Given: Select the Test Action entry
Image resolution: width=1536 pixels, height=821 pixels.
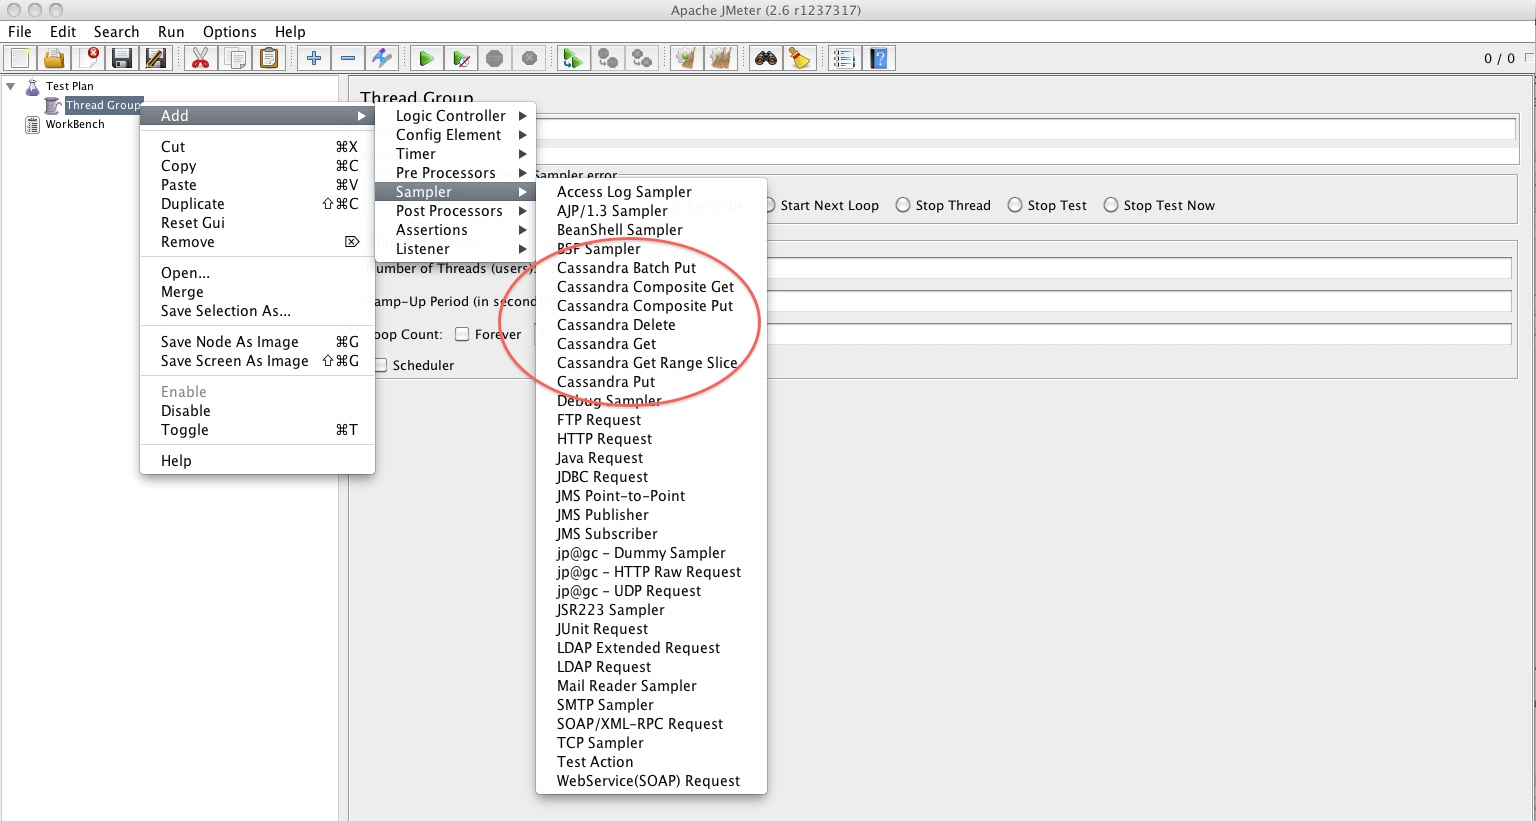Looking at the screenshot, I should pyautogui.click(x=651, y=762).
